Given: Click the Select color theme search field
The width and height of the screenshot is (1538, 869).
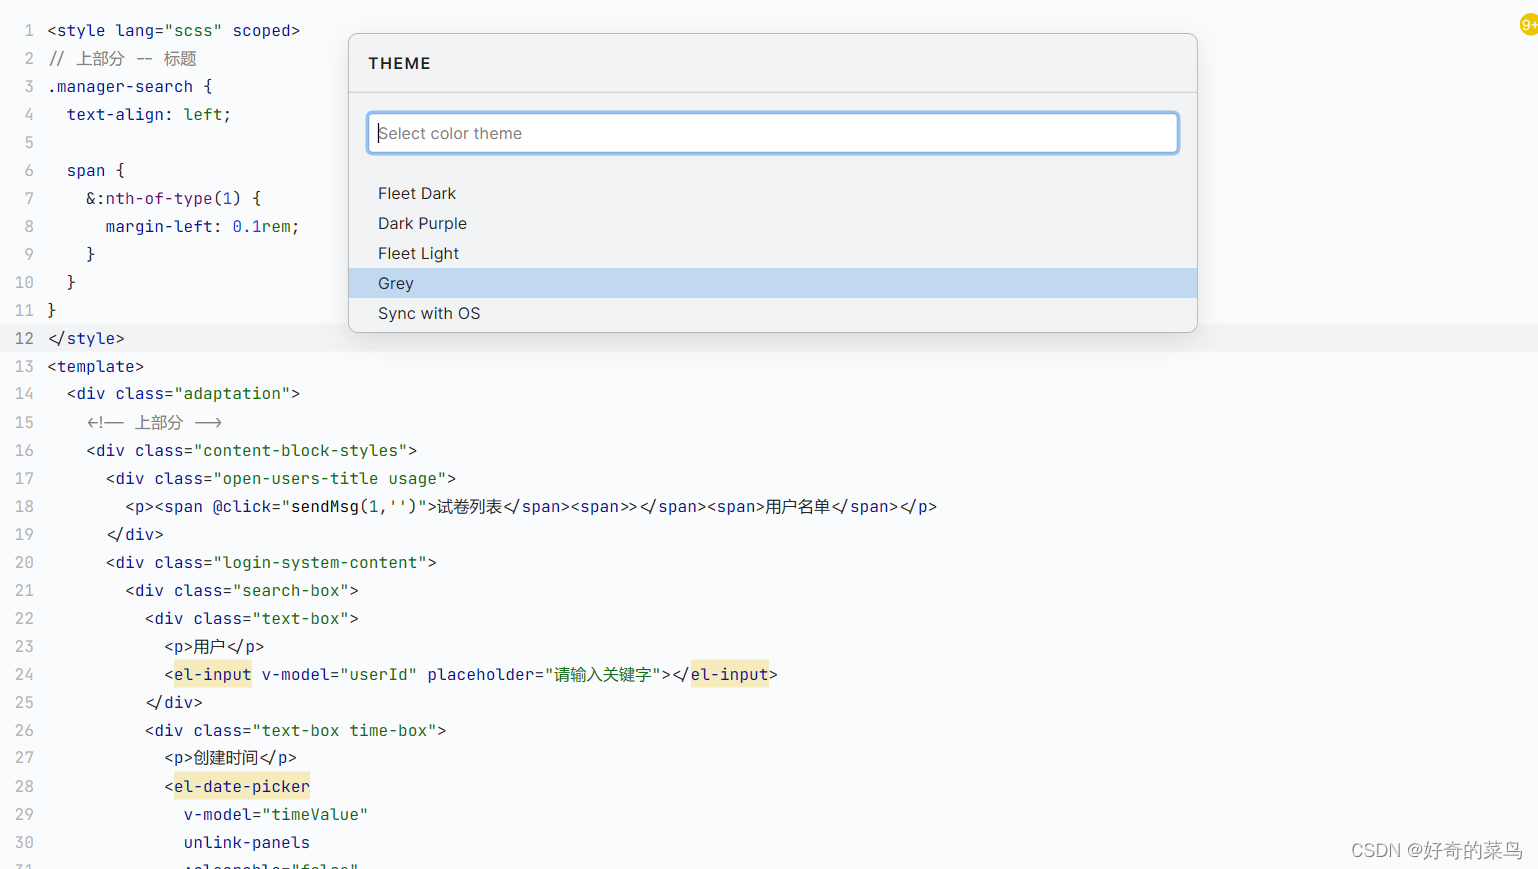Looking at the screenshot, I should [772, 132].
